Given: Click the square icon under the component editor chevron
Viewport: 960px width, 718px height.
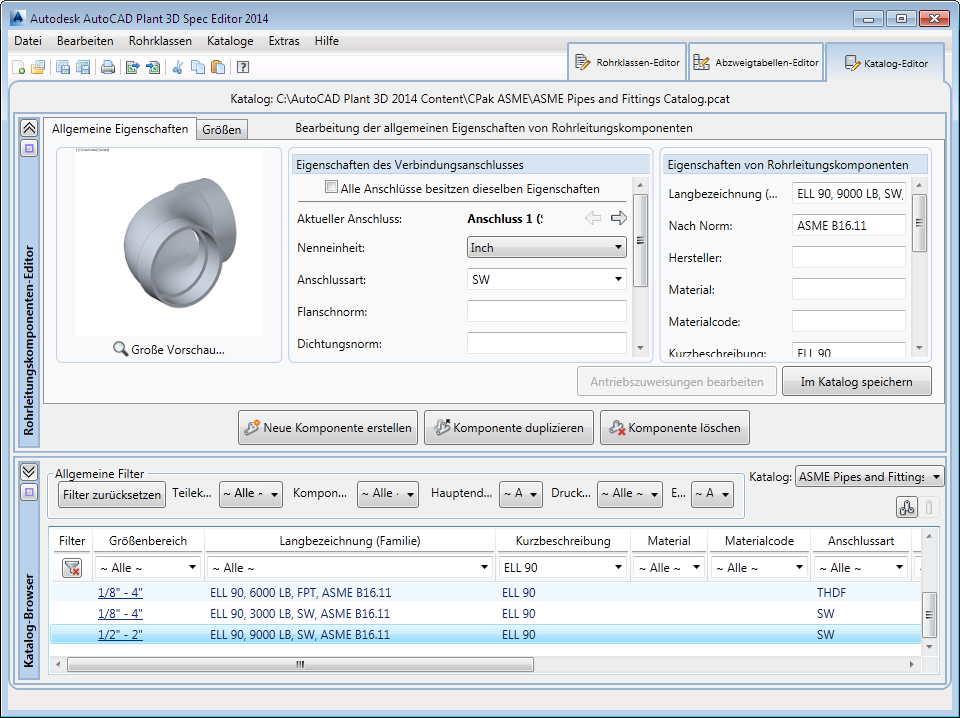Looking at the screenshot, I should [29, 148].
